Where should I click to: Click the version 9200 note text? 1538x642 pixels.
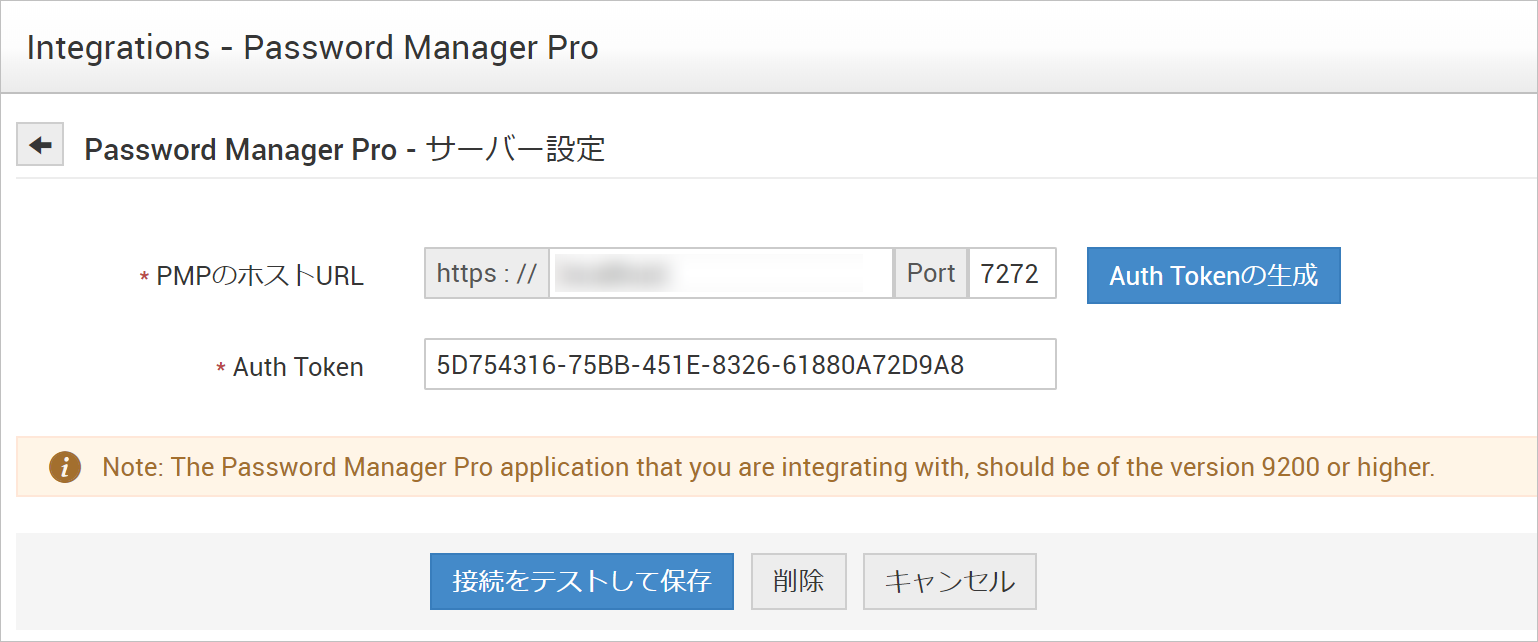coord(768,467)
